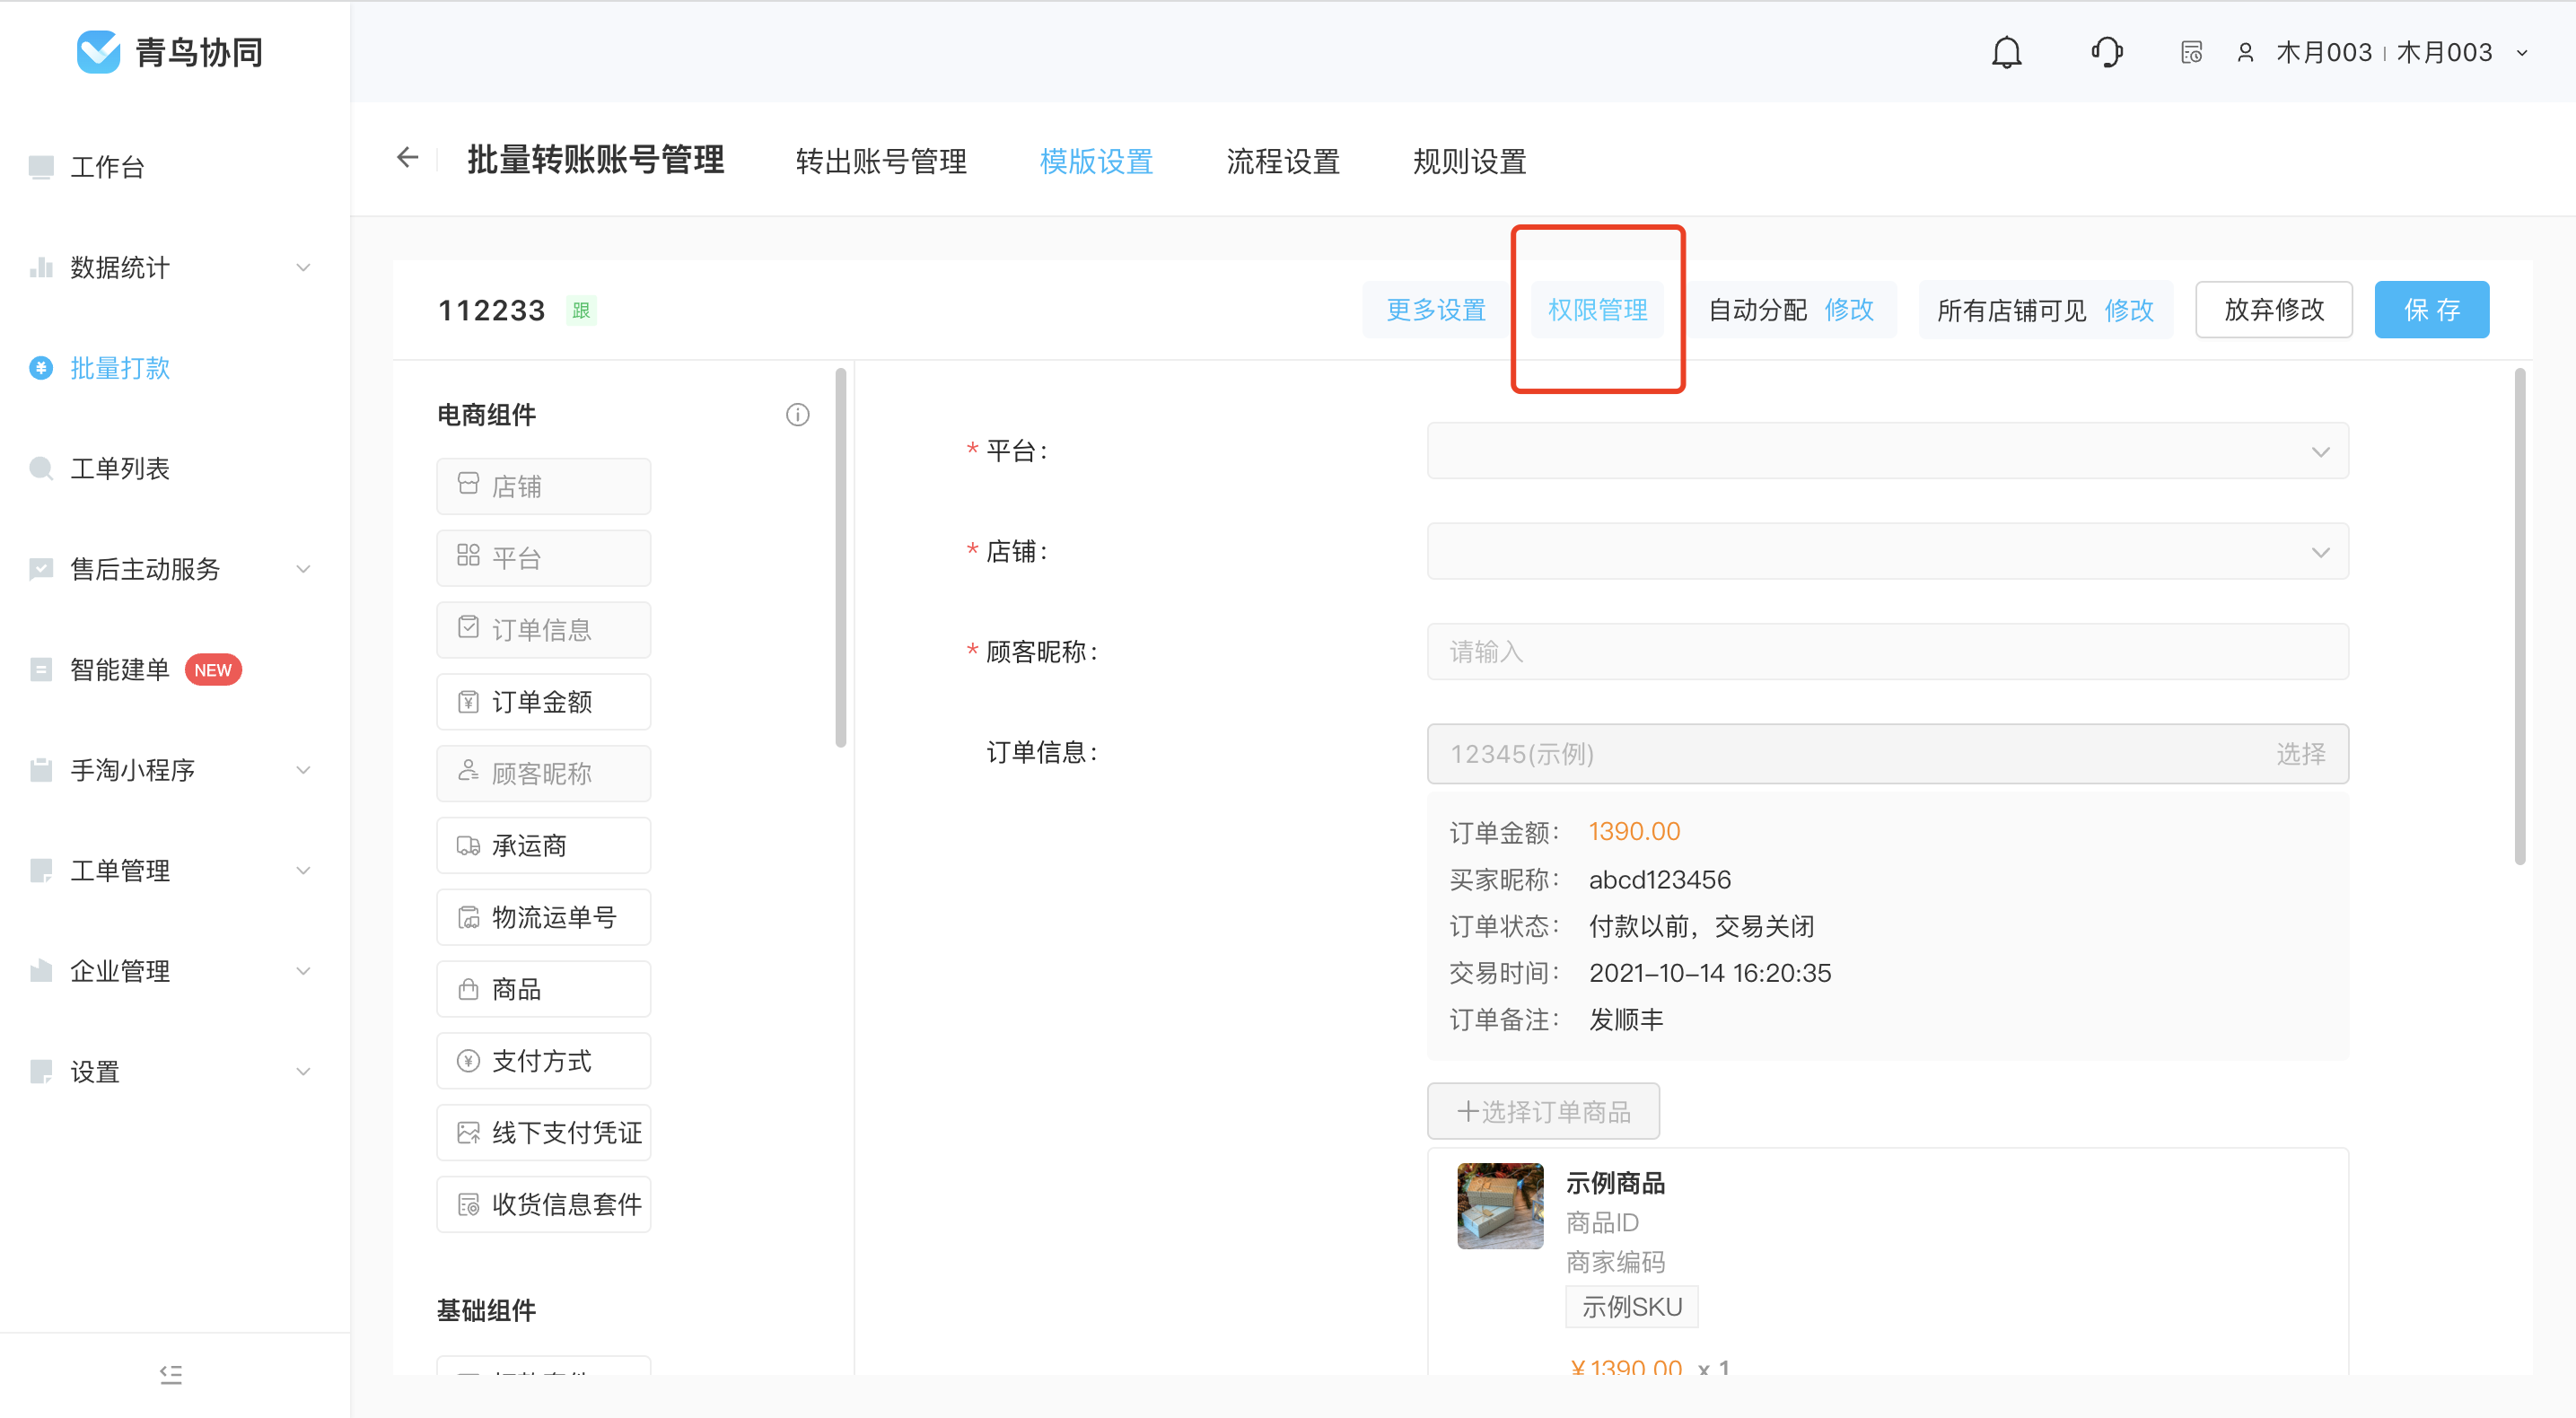Switch to 规则设置 tab
Viewport: 2576px width, 1418px height.
coord(1469,161)
